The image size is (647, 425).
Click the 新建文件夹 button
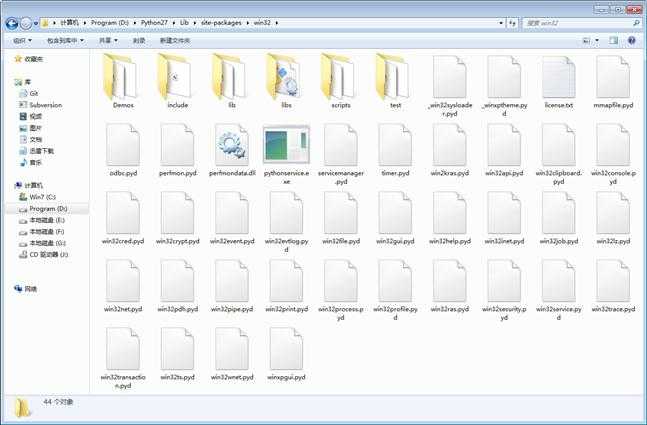(175, 40)
